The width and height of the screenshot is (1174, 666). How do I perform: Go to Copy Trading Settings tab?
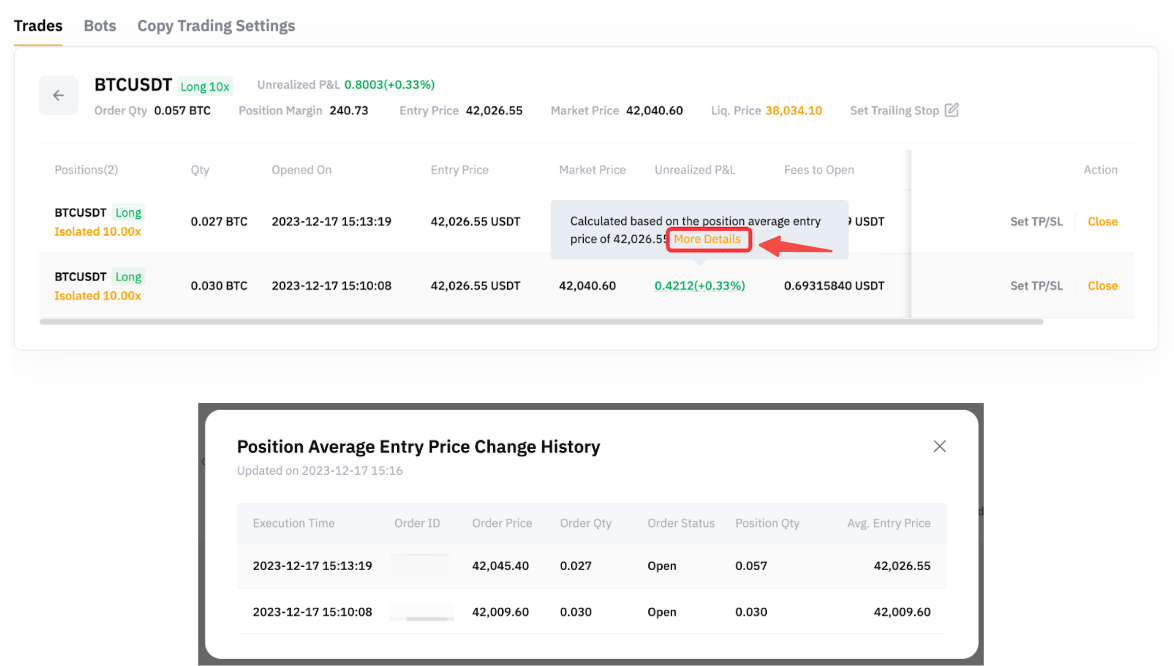point(216,26)
